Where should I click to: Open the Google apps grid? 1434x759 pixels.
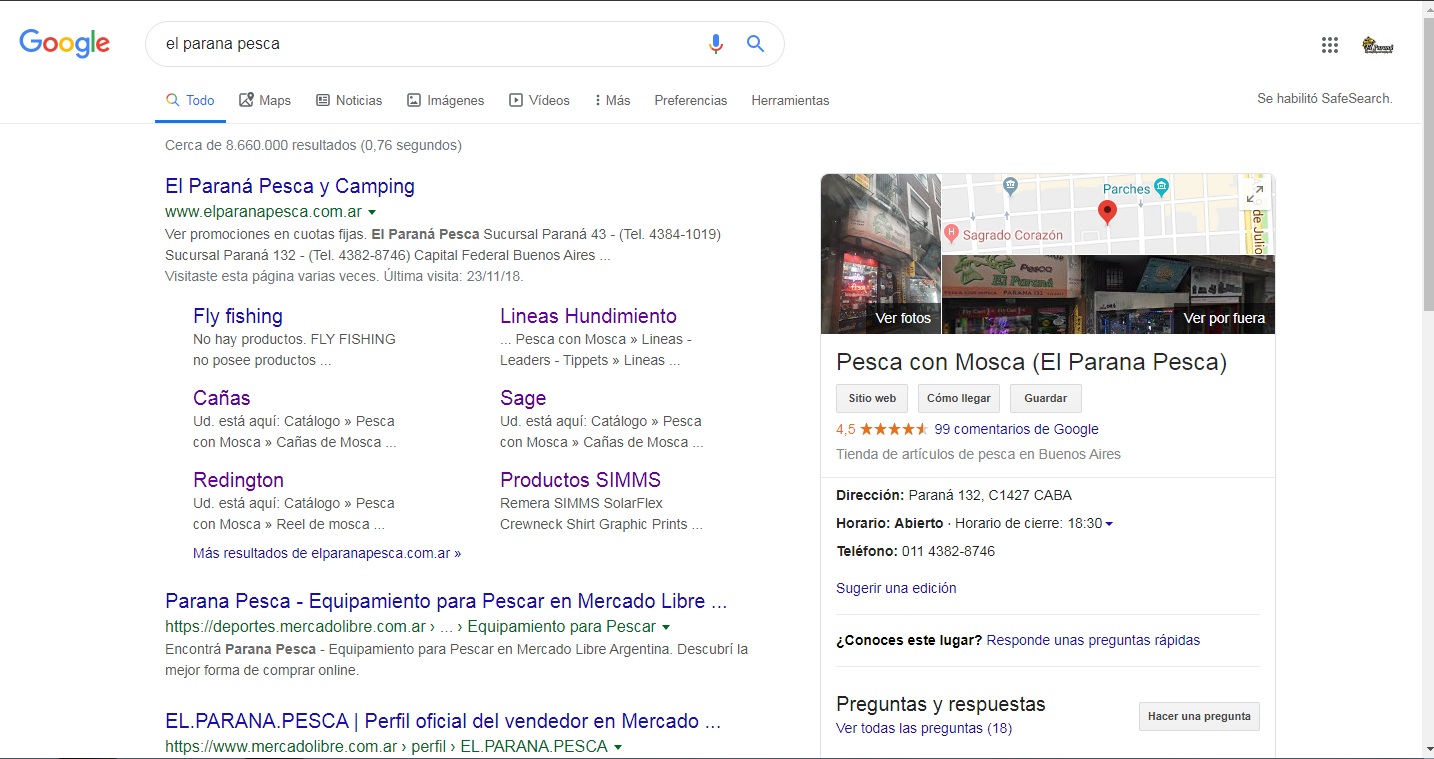(1330, 44)
